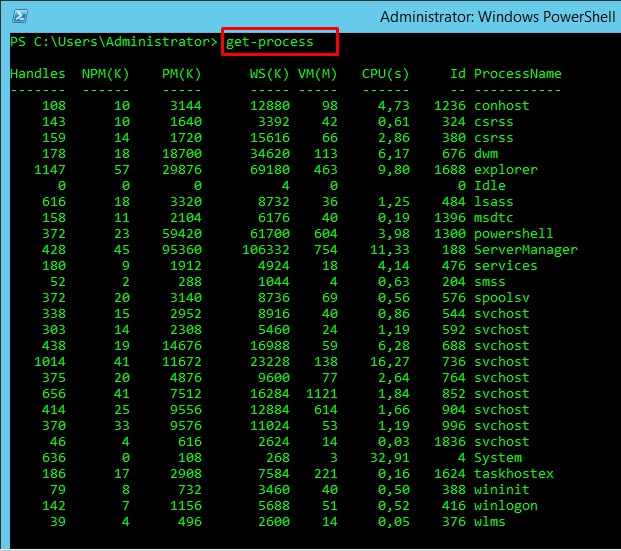Click the 'Administrator: Windows PowerShell' window title
Screen dimensions: 621x551
[497, 17]
